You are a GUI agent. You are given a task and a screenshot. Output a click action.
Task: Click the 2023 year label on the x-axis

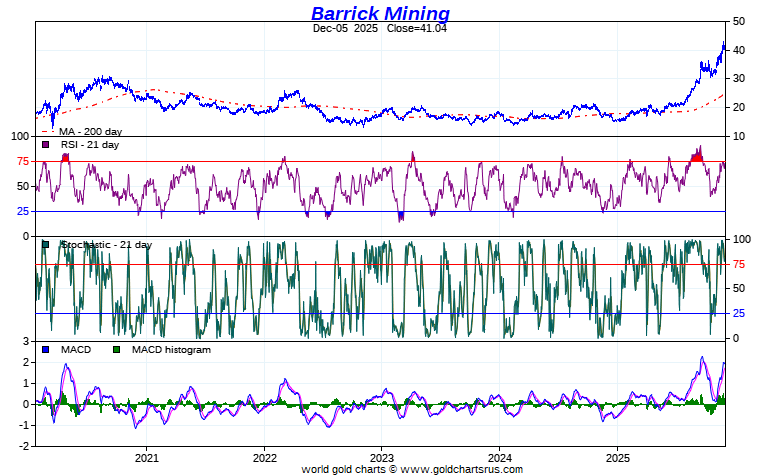tap(382, 457)
